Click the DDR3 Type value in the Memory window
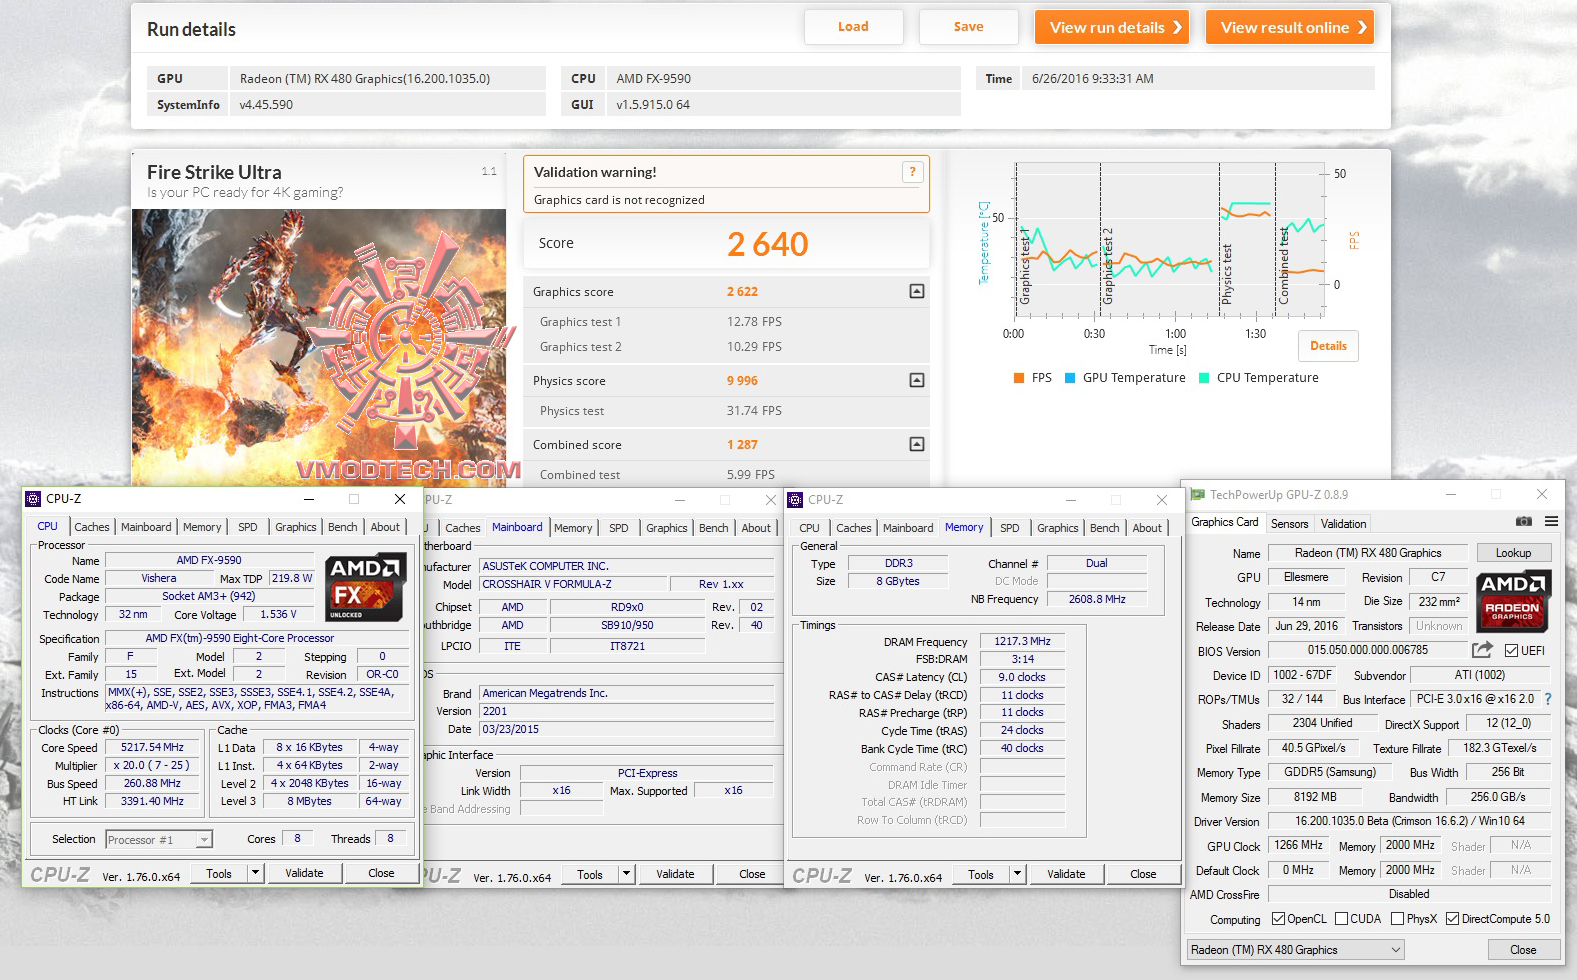 pyautogui.click(x=899, y=563)
